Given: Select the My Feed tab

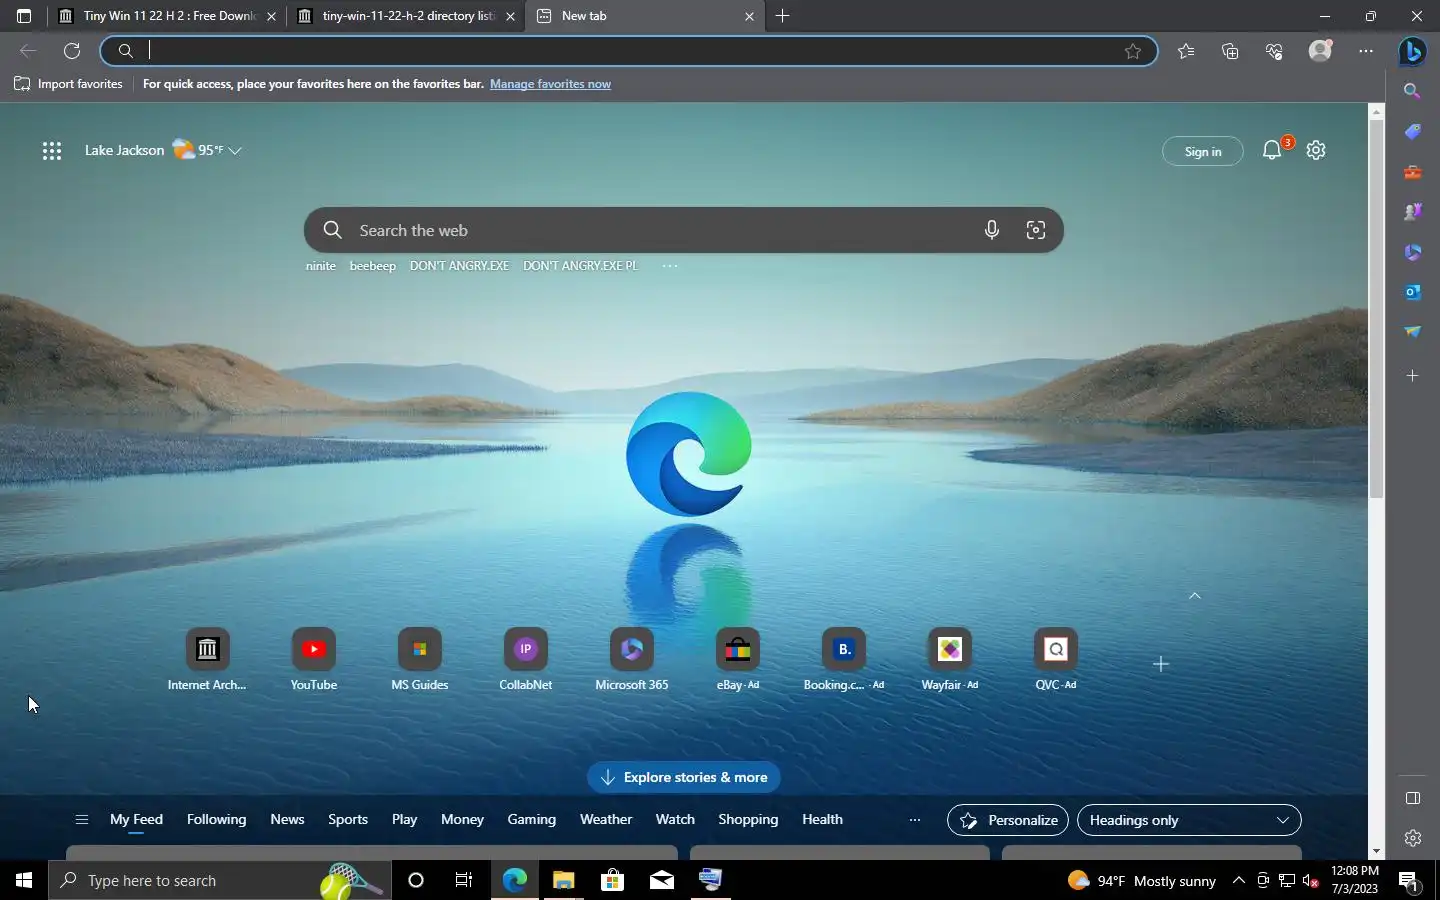Looking at the screenshot, I should coord(136,819).
